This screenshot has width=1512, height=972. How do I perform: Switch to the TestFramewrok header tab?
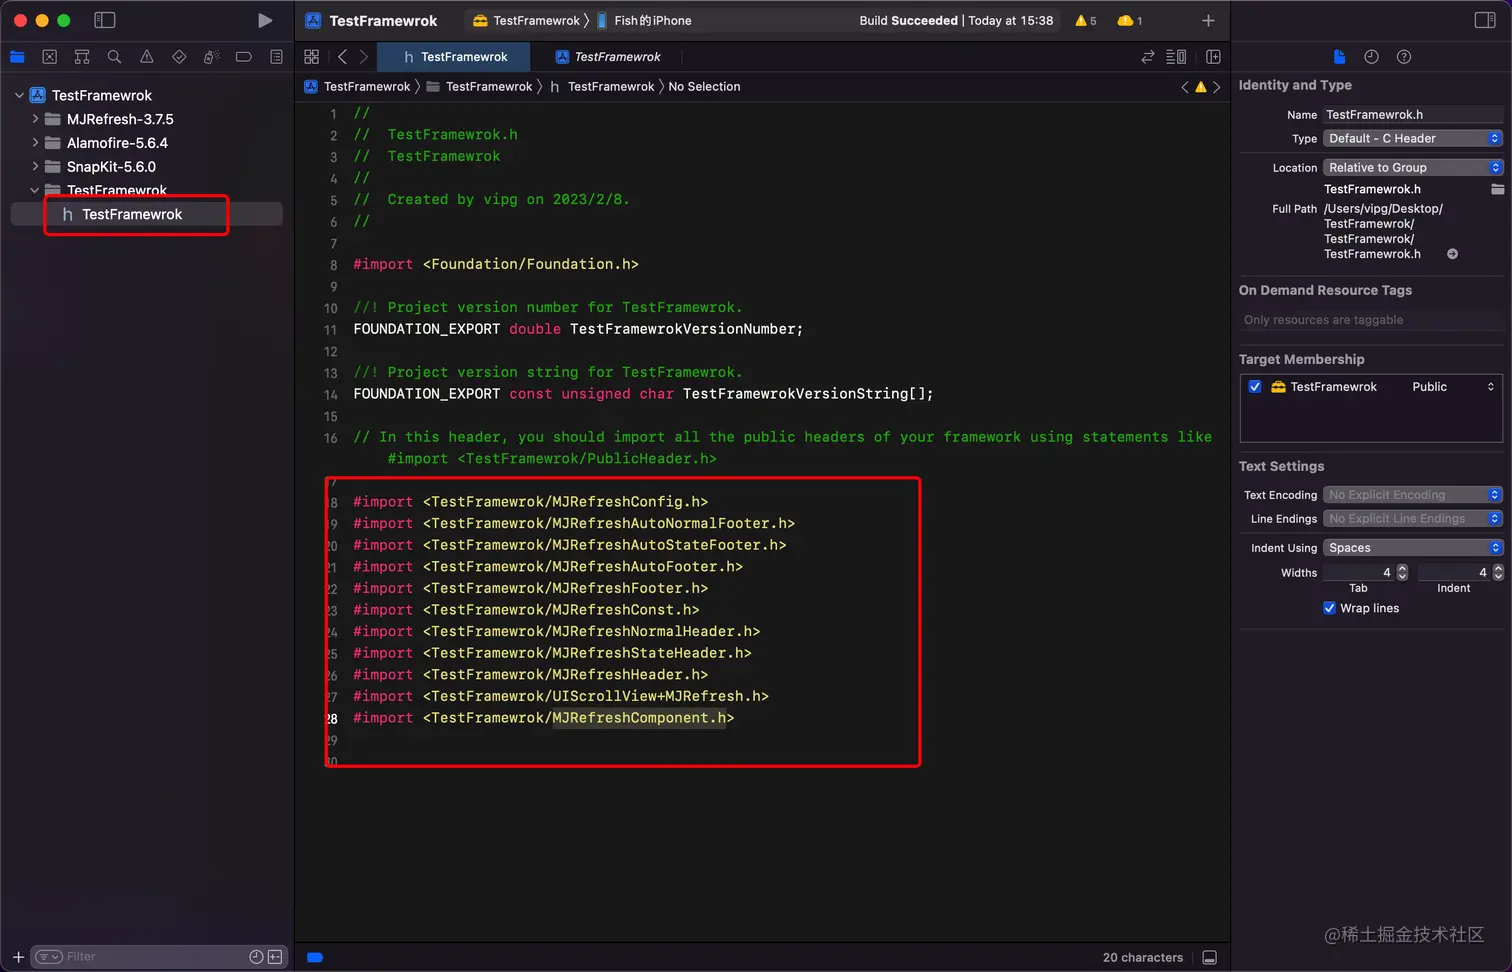(454, 57)
